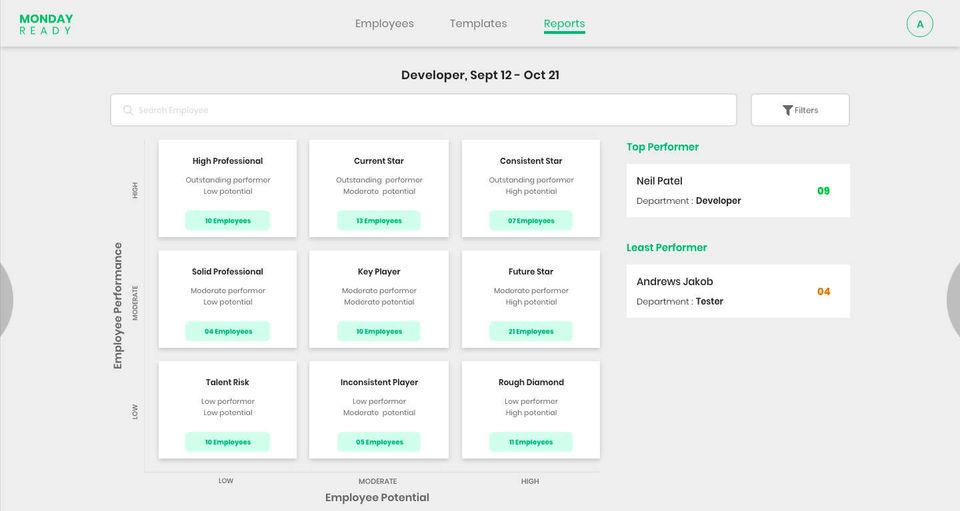Select top performer Neil Patel

point(738,190)
